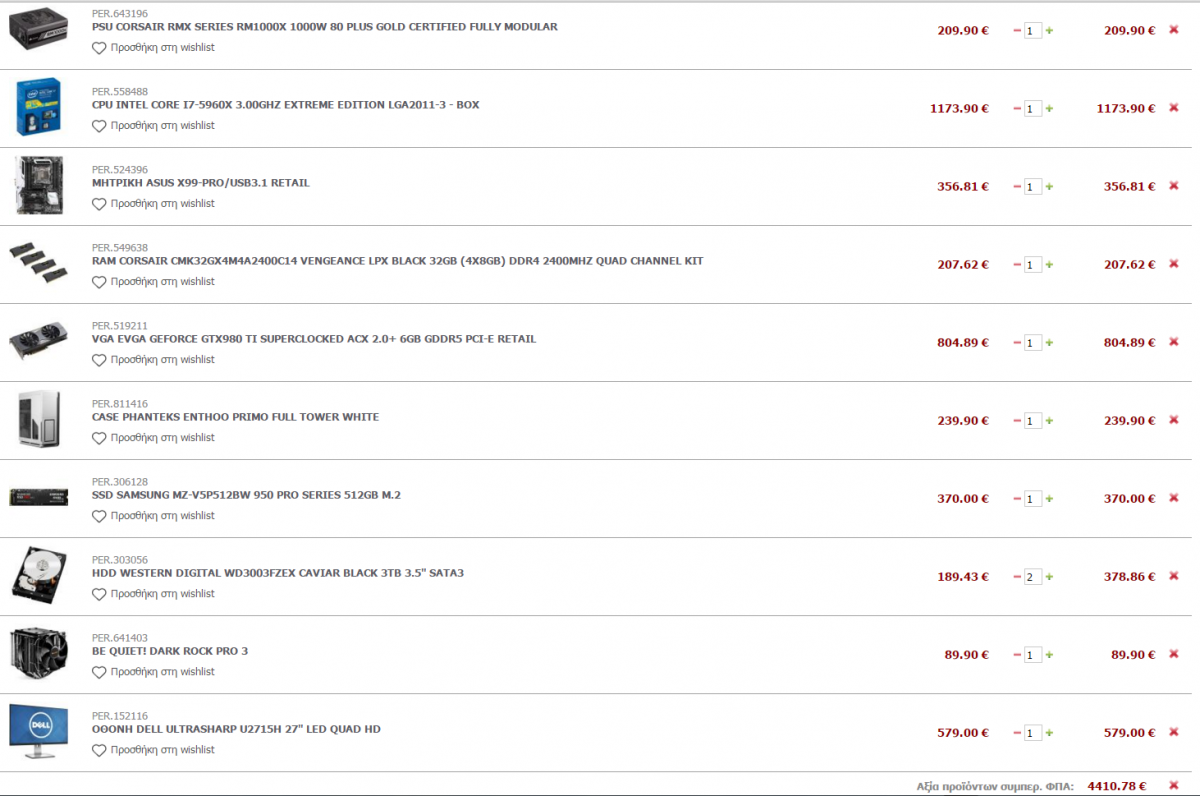
Task: Remove the Corsair RM1000X PSU from cart
Action: point(1174,30)
